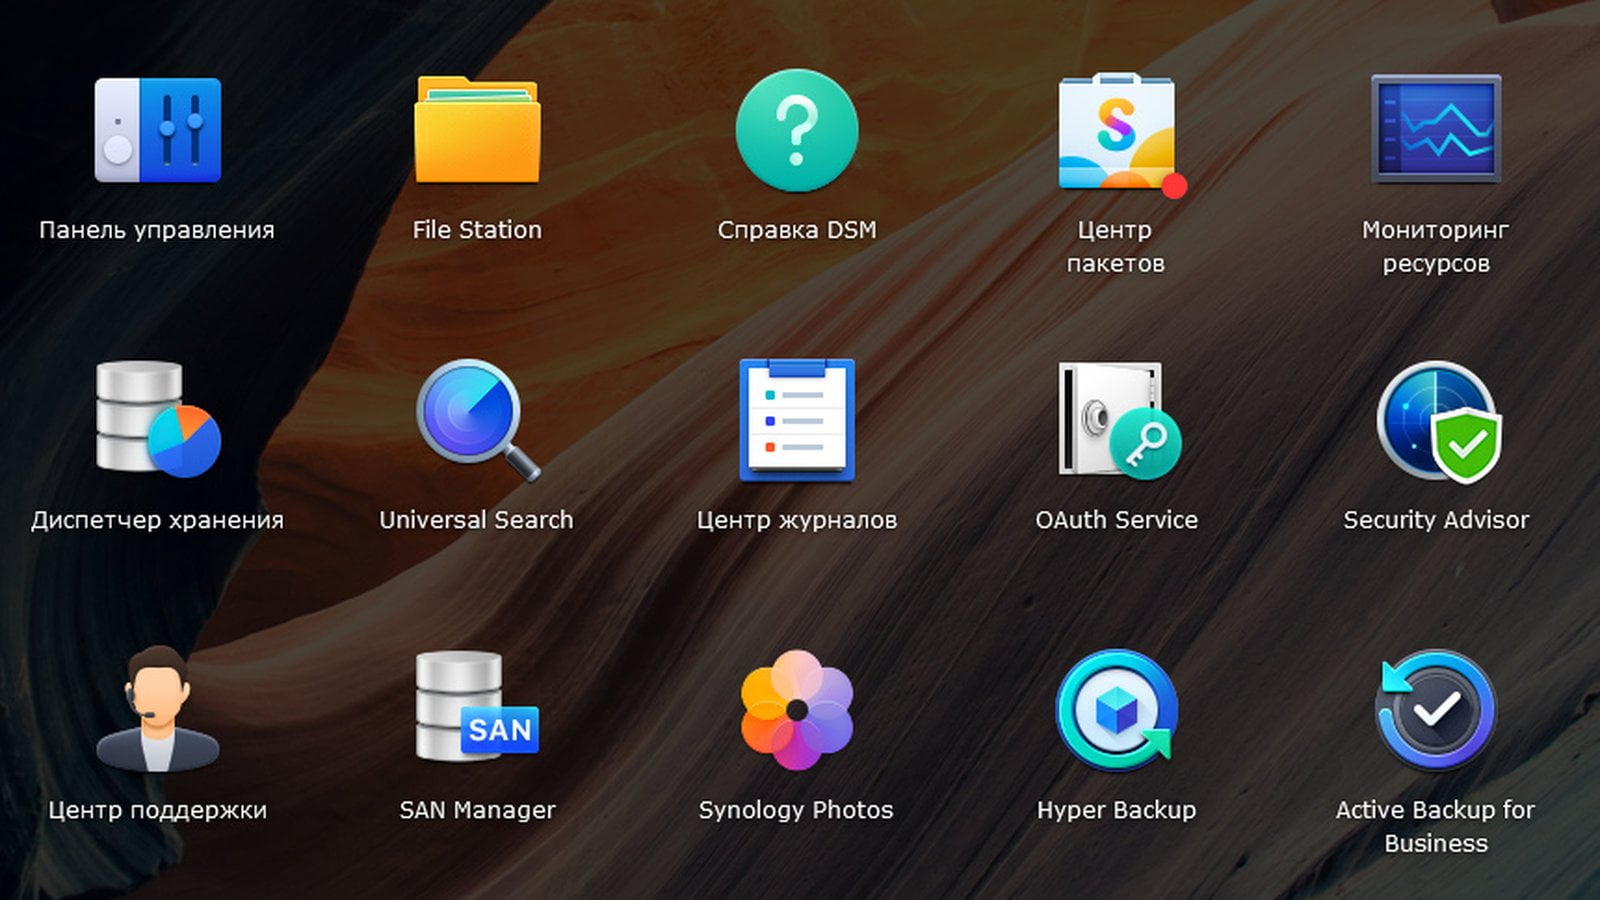Click the red notification badge on Центр пакетов
The height and width of the screenshot is (900, 1600).
point(1174,185)
